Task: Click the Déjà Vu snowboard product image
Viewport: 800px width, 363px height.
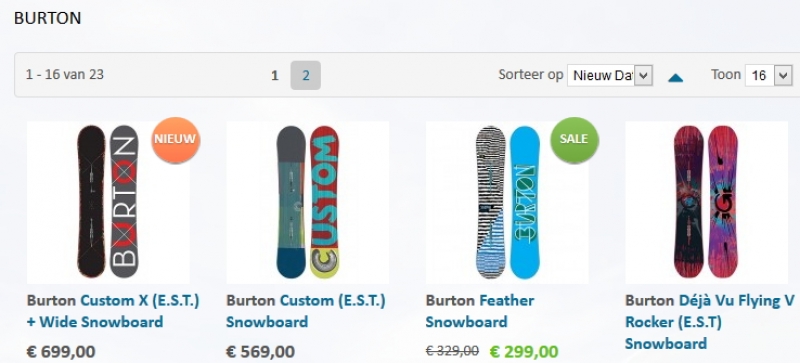Action: [707, 202]
